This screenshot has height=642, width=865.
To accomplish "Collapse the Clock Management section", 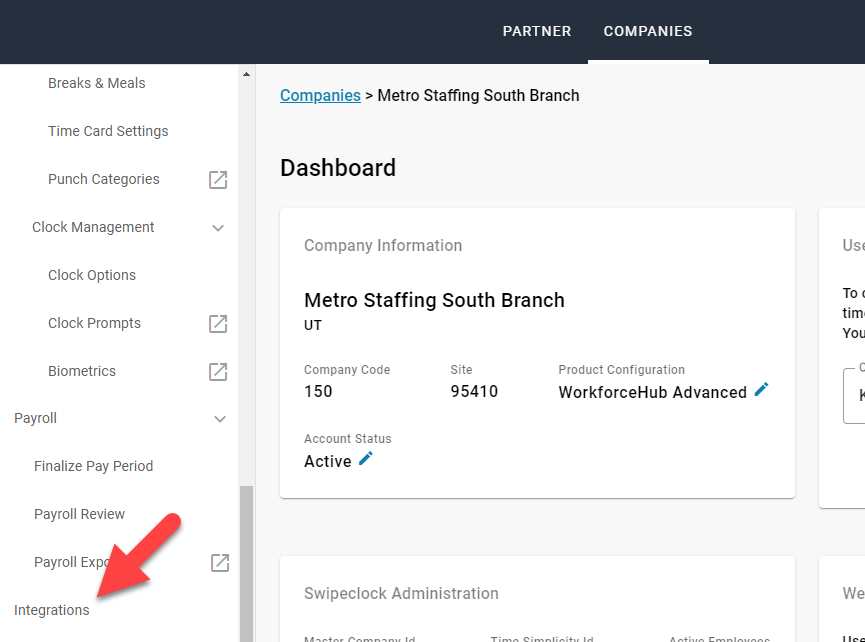I will click(x=218, y=227).
